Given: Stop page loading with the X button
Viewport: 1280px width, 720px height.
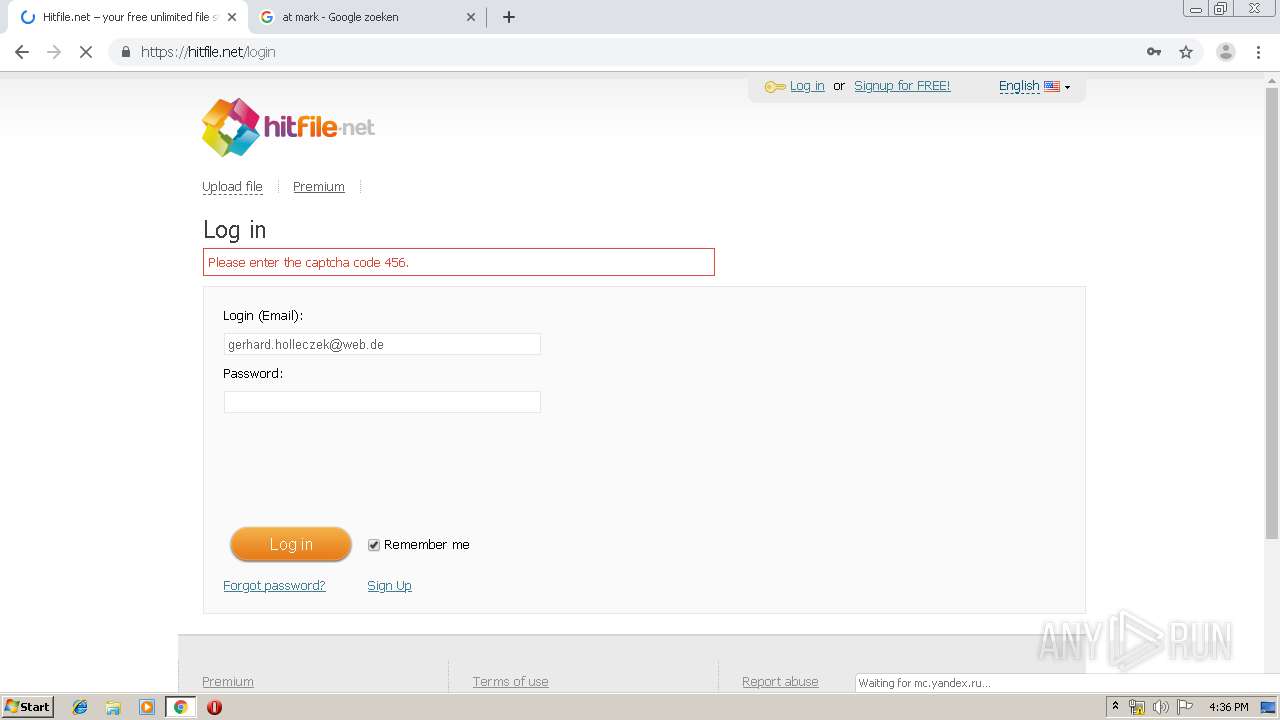Looking at the screenshot, I should (86, 52).
